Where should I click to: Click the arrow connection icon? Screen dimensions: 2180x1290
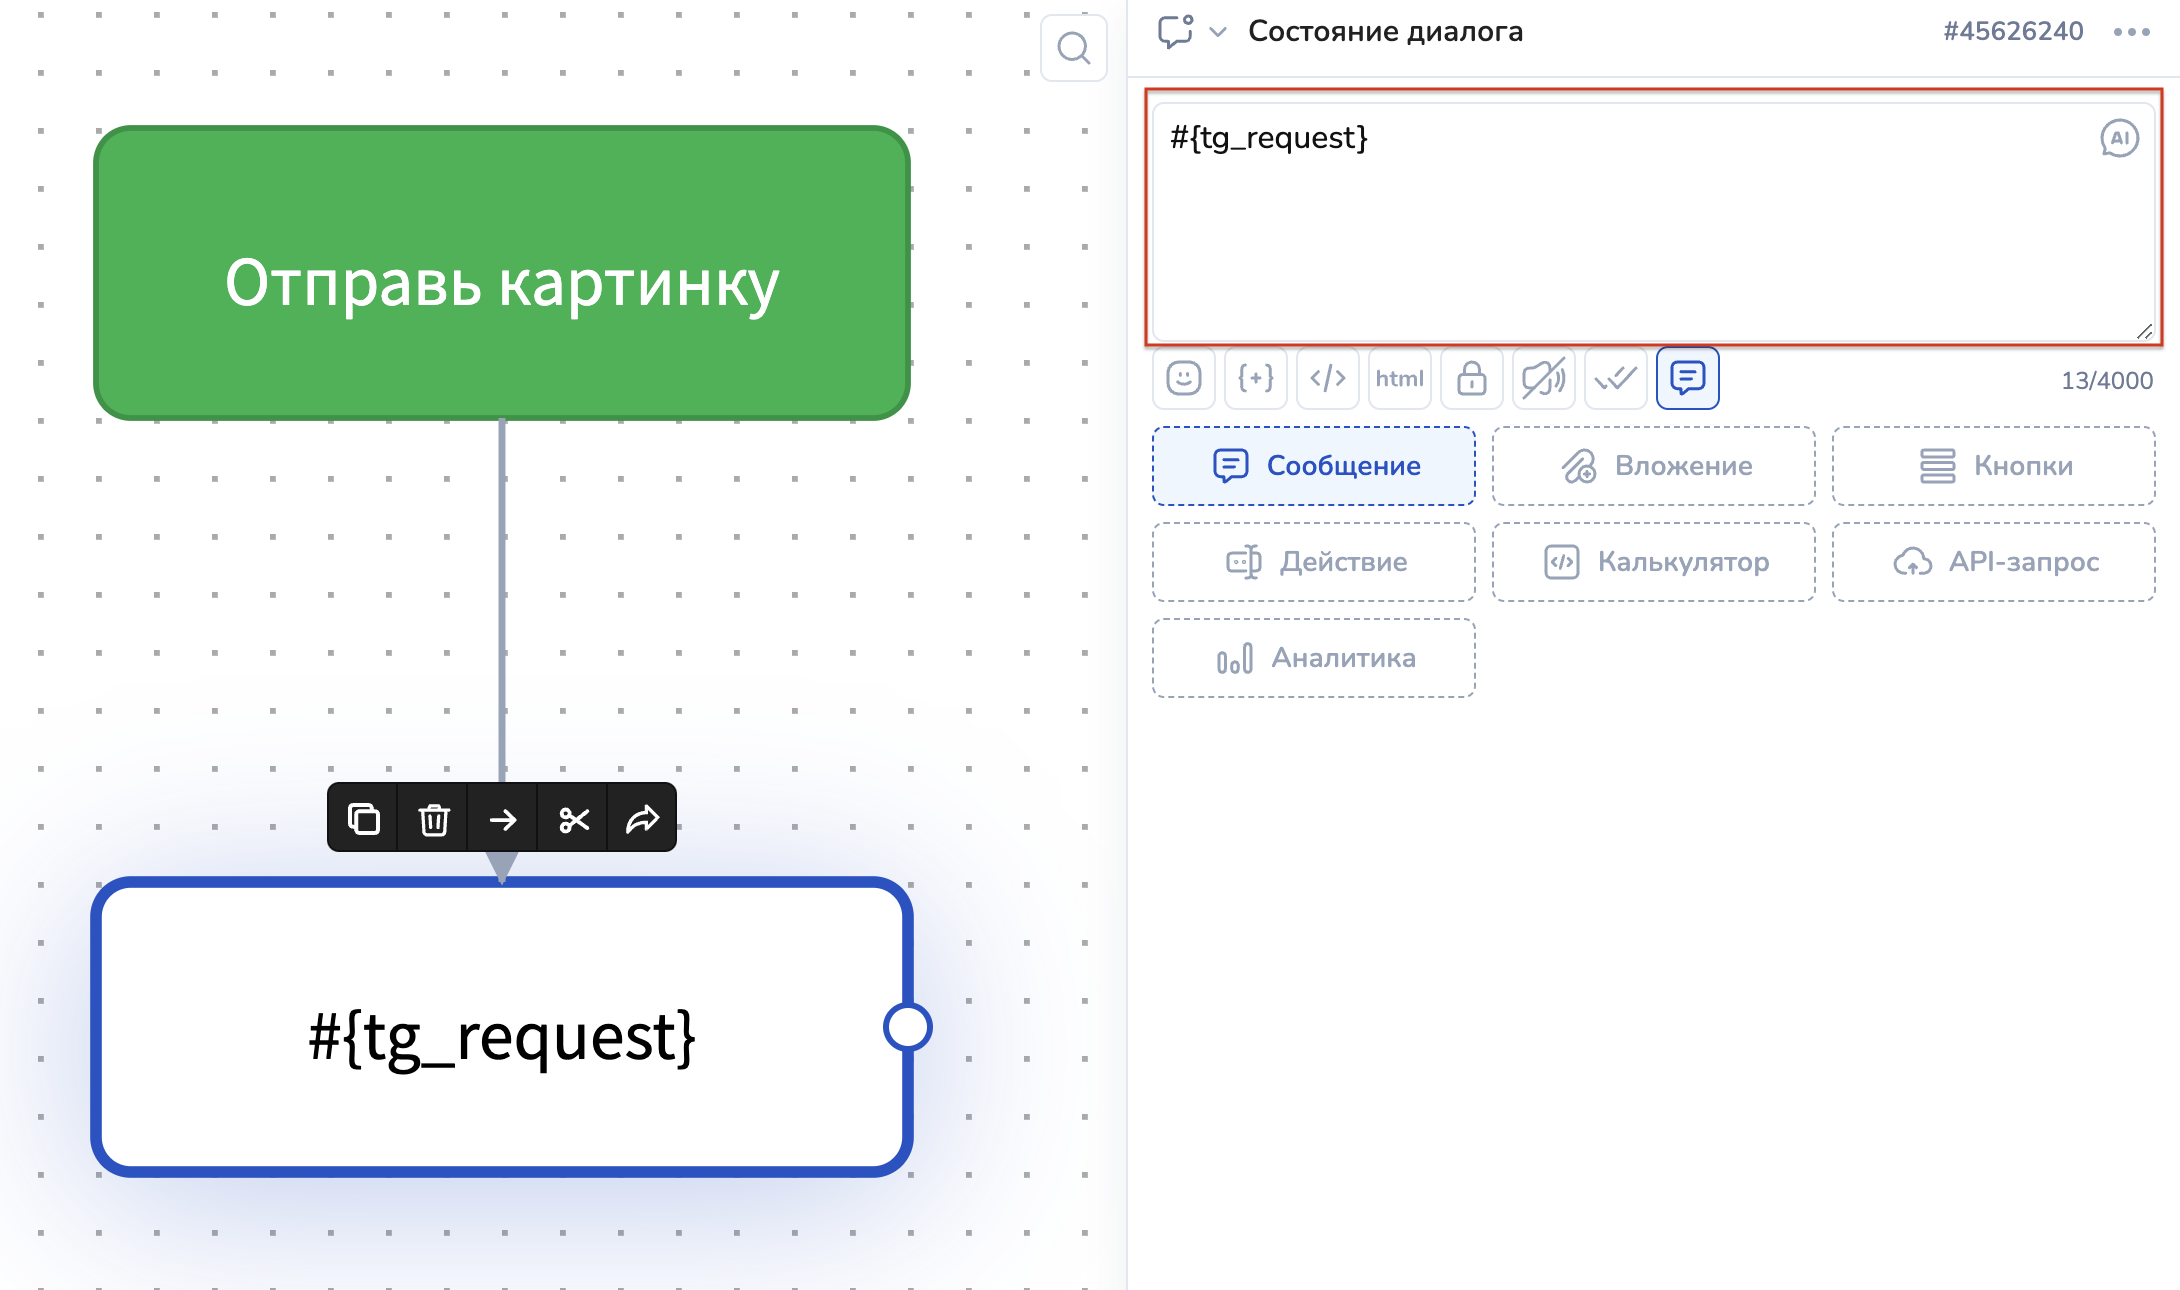tap(503, 819)
